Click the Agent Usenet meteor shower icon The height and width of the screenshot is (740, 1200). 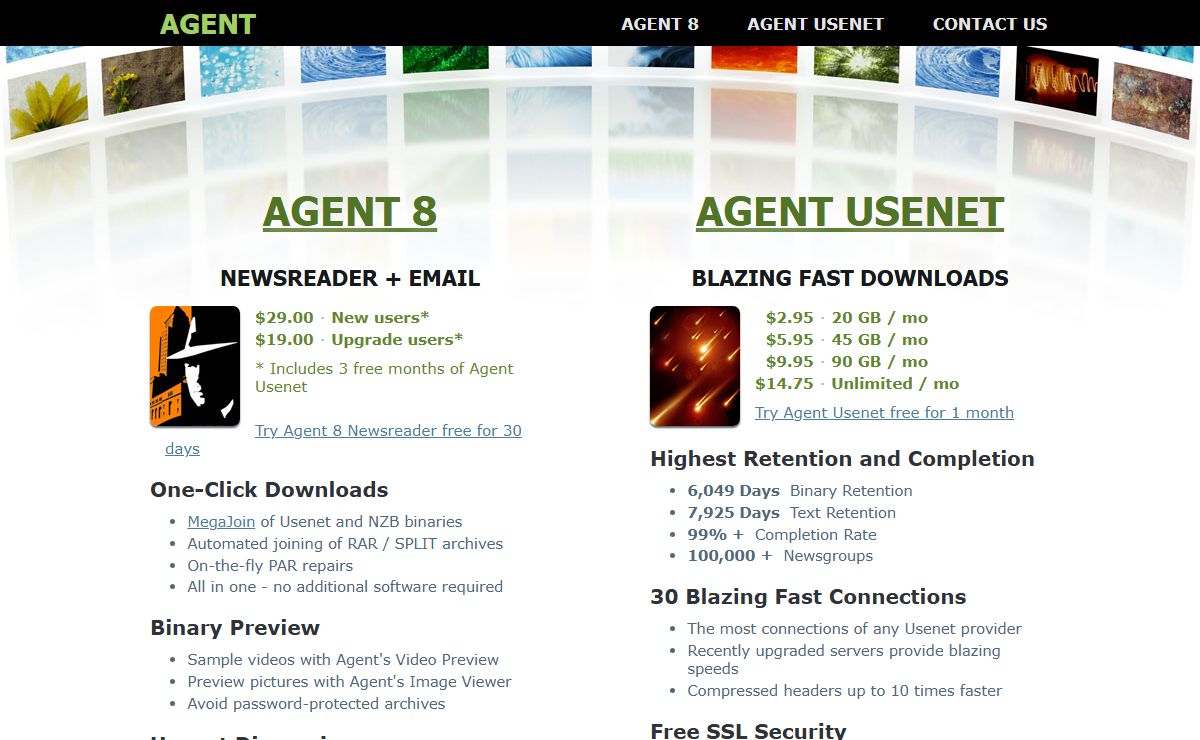click(695, 366)
